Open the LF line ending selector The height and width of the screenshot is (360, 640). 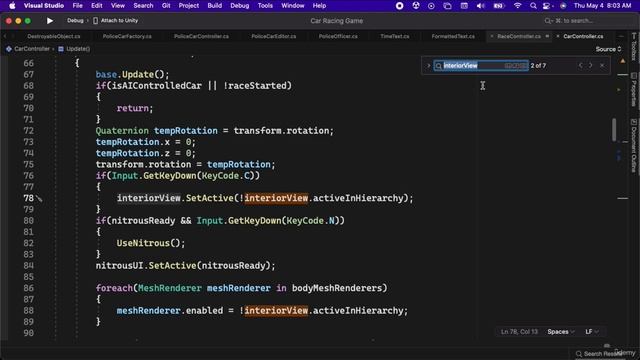pyautogui.click(x=591, y=332)
